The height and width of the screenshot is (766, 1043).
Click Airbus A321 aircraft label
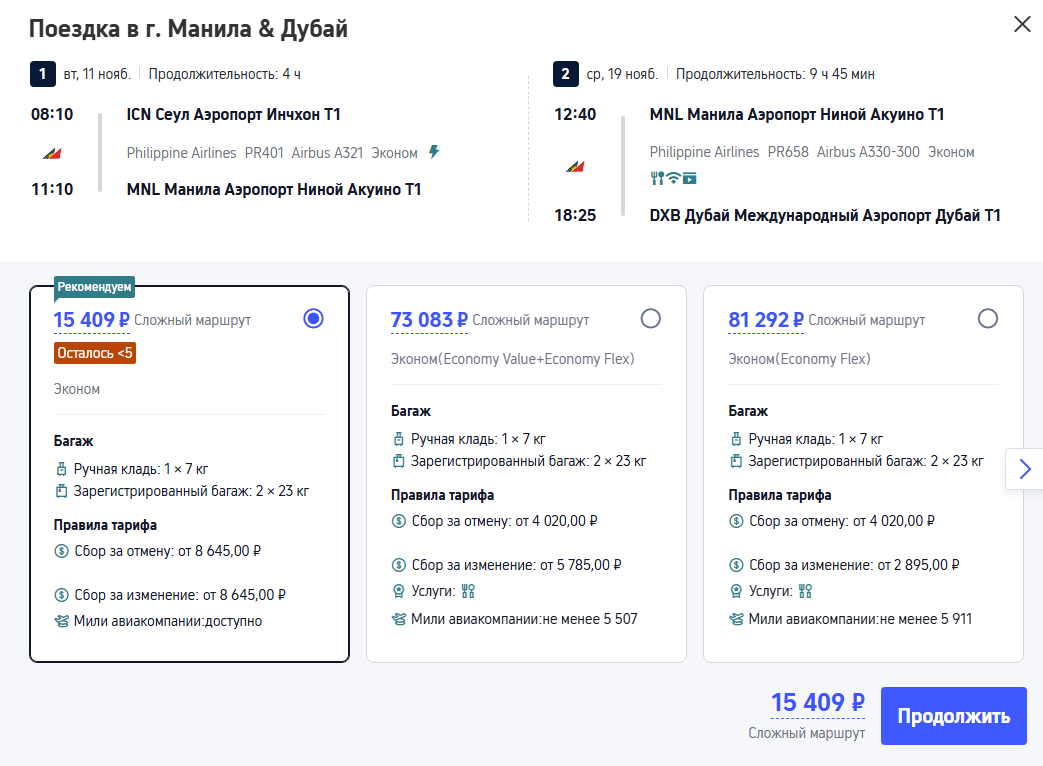coord(327,153)
